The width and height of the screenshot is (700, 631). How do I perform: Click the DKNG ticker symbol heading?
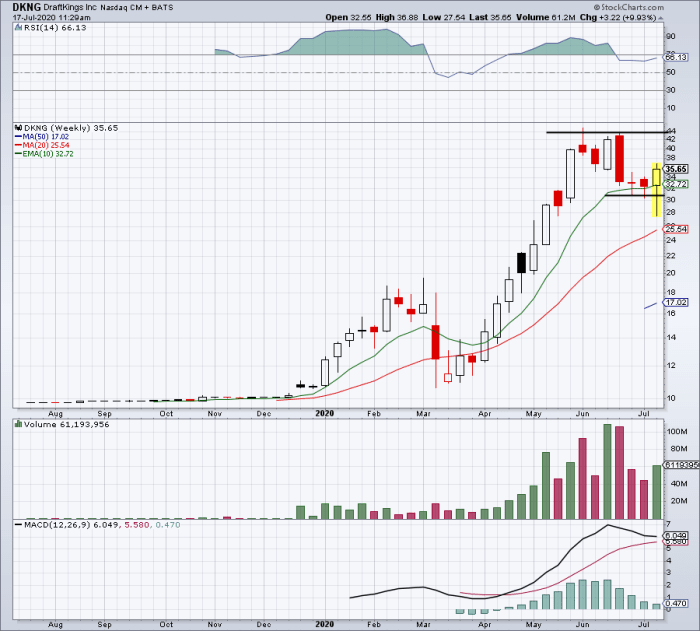click(26, 7)
